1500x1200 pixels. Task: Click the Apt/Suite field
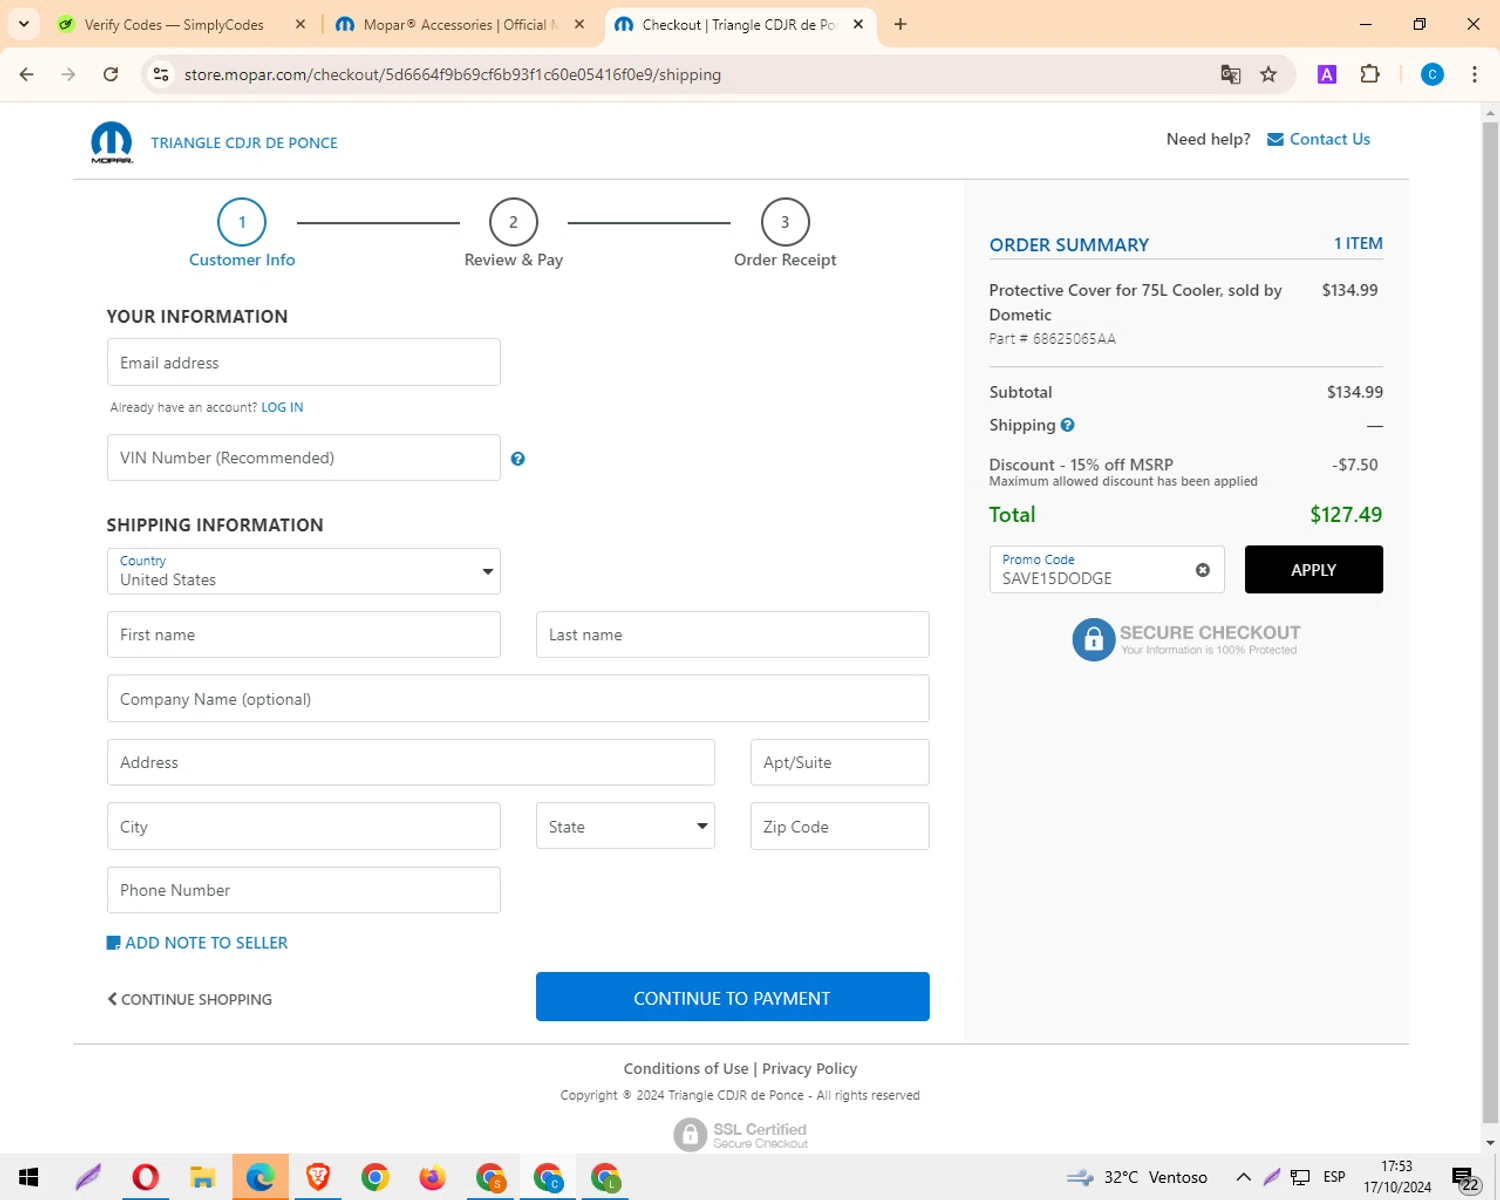[840, 762]
